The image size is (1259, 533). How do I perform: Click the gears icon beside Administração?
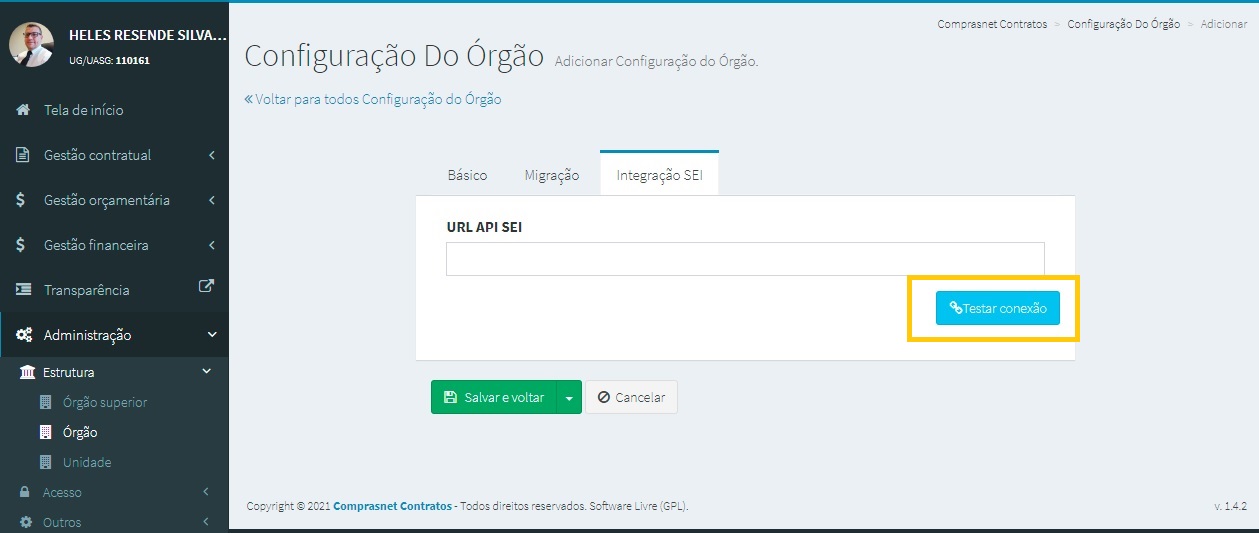tap(24, 335)
